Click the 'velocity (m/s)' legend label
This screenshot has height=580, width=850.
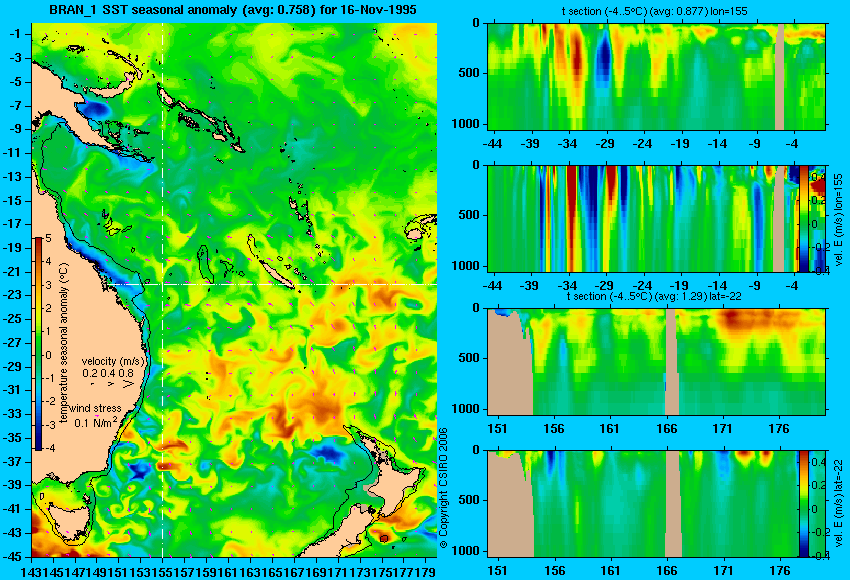tap(113, 361)
